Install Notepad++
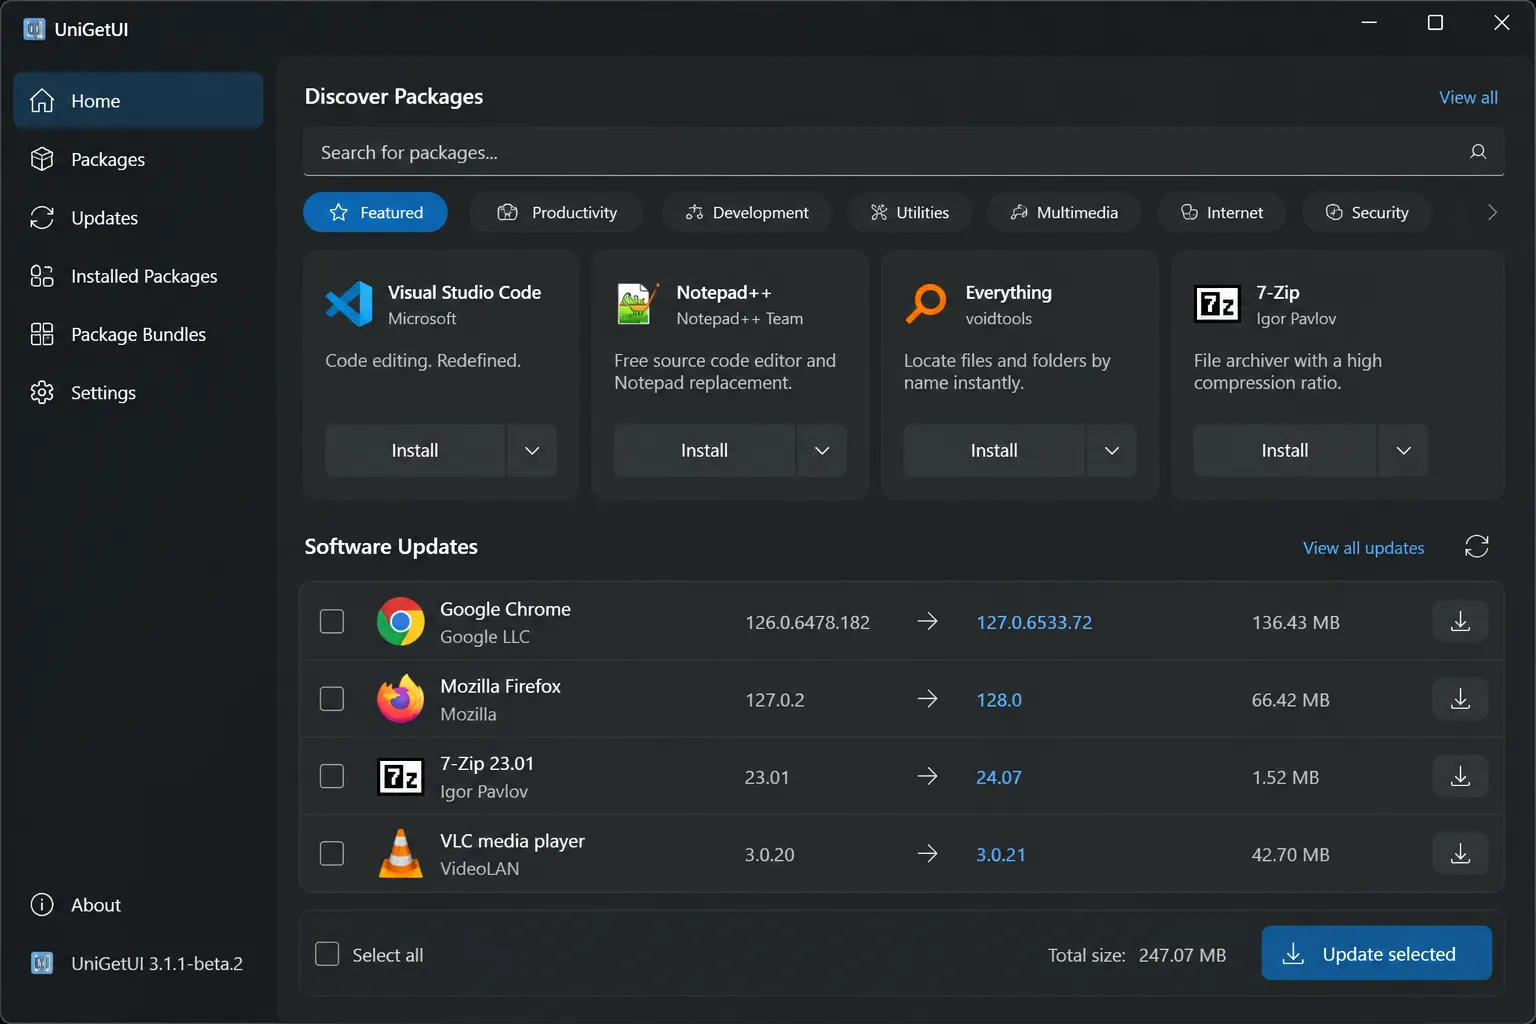 [x=705, y=450]
